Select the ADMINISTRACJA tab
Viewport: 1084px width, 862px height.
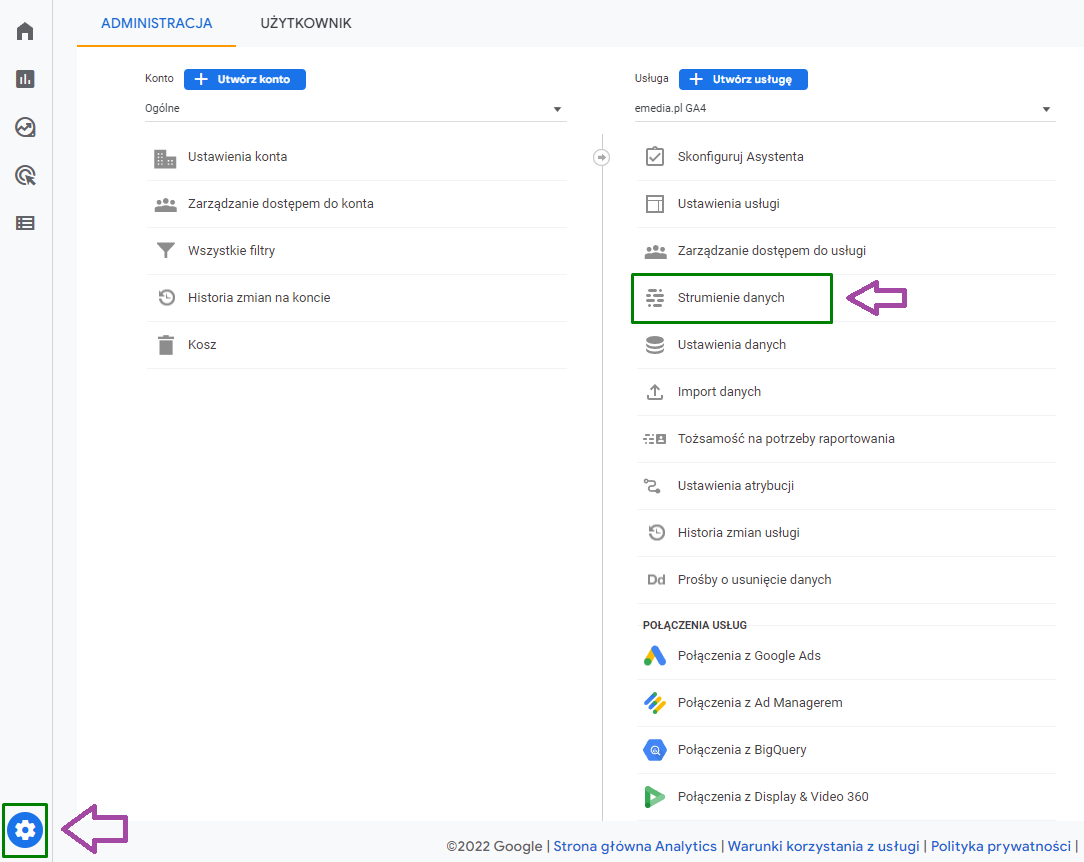click(x=155, y=23)
